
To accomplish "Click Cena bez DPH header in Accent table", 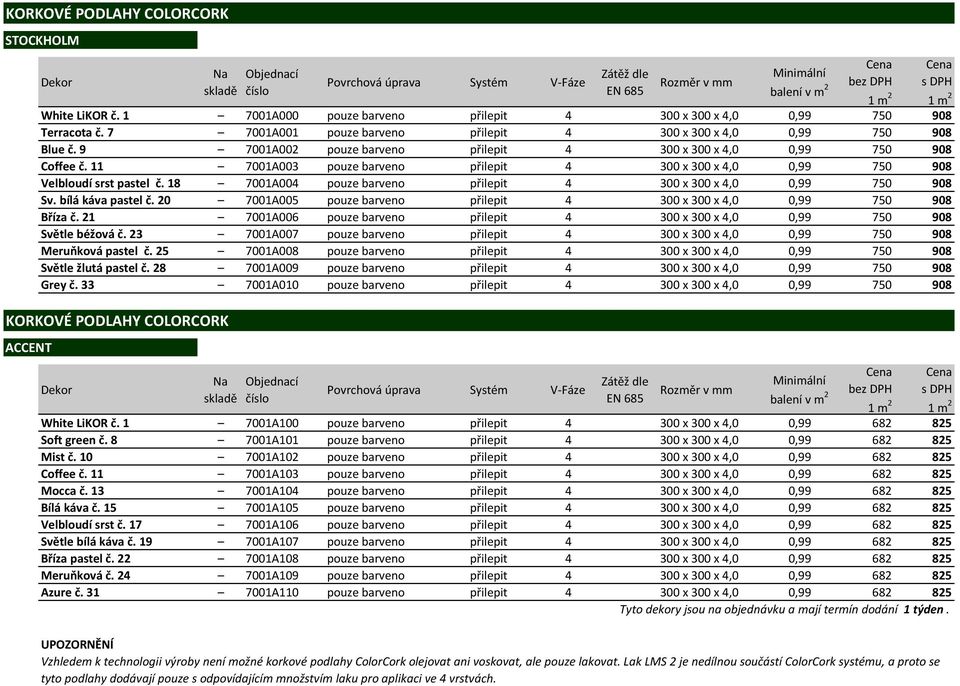I will pos(870,390).
